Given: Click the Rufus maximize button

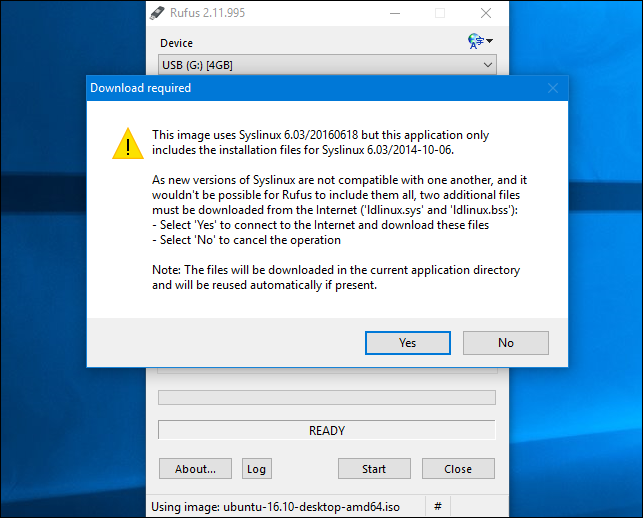Looking at the screenshot, I should coord(440,13).
